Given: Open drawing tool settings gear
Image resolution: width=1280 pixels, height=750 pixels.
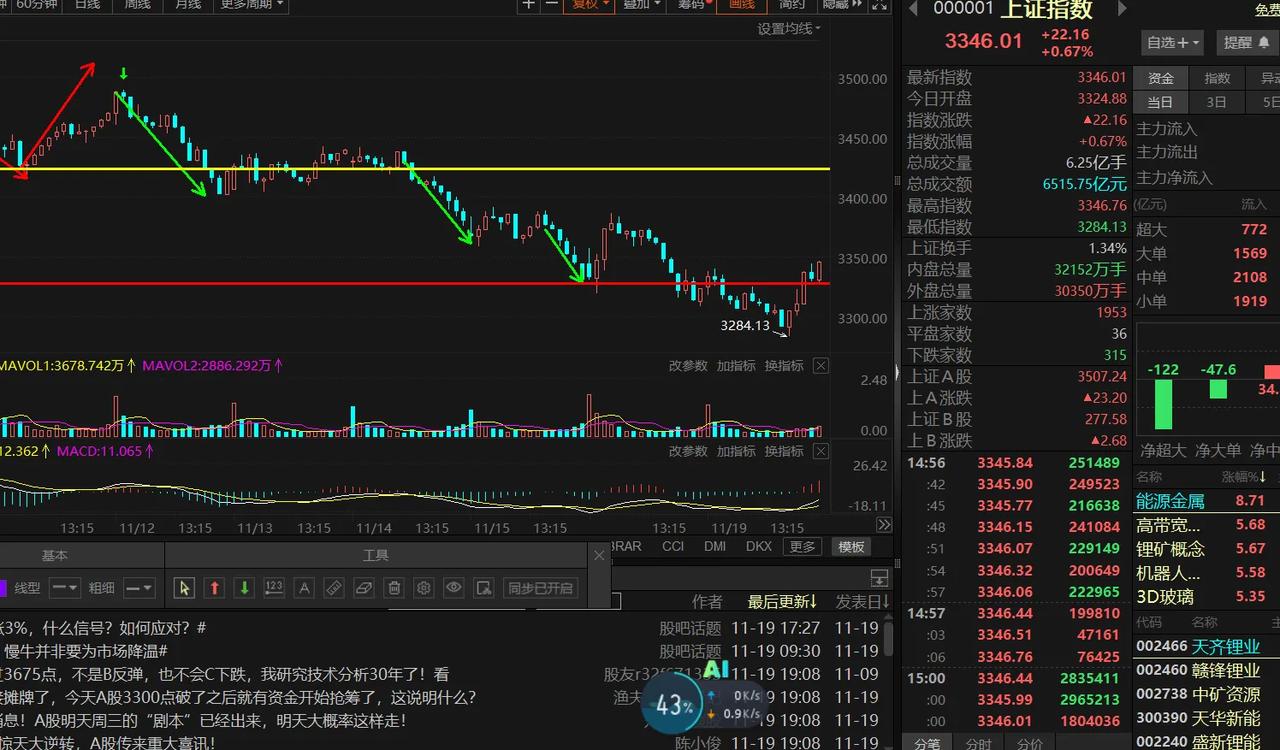Looking at the screenshot, I should tap(424, 588).
